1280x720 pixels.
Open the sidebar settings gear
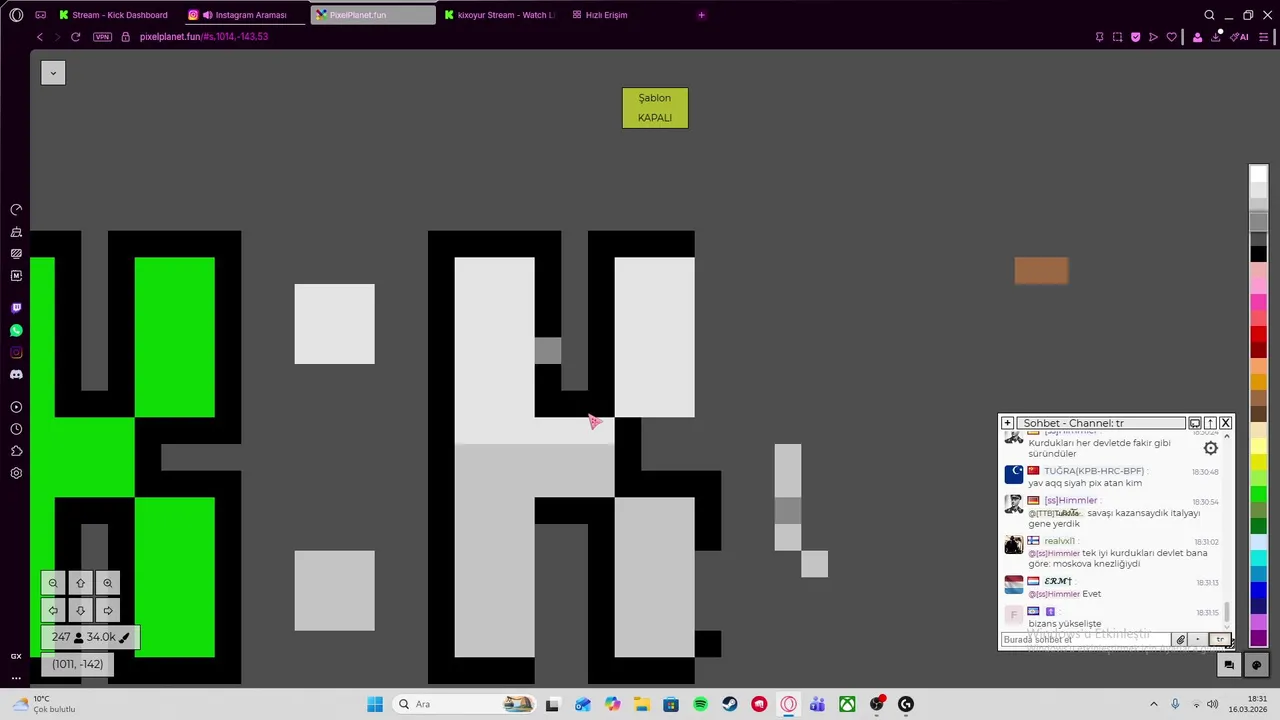click(x=16, y=473)
